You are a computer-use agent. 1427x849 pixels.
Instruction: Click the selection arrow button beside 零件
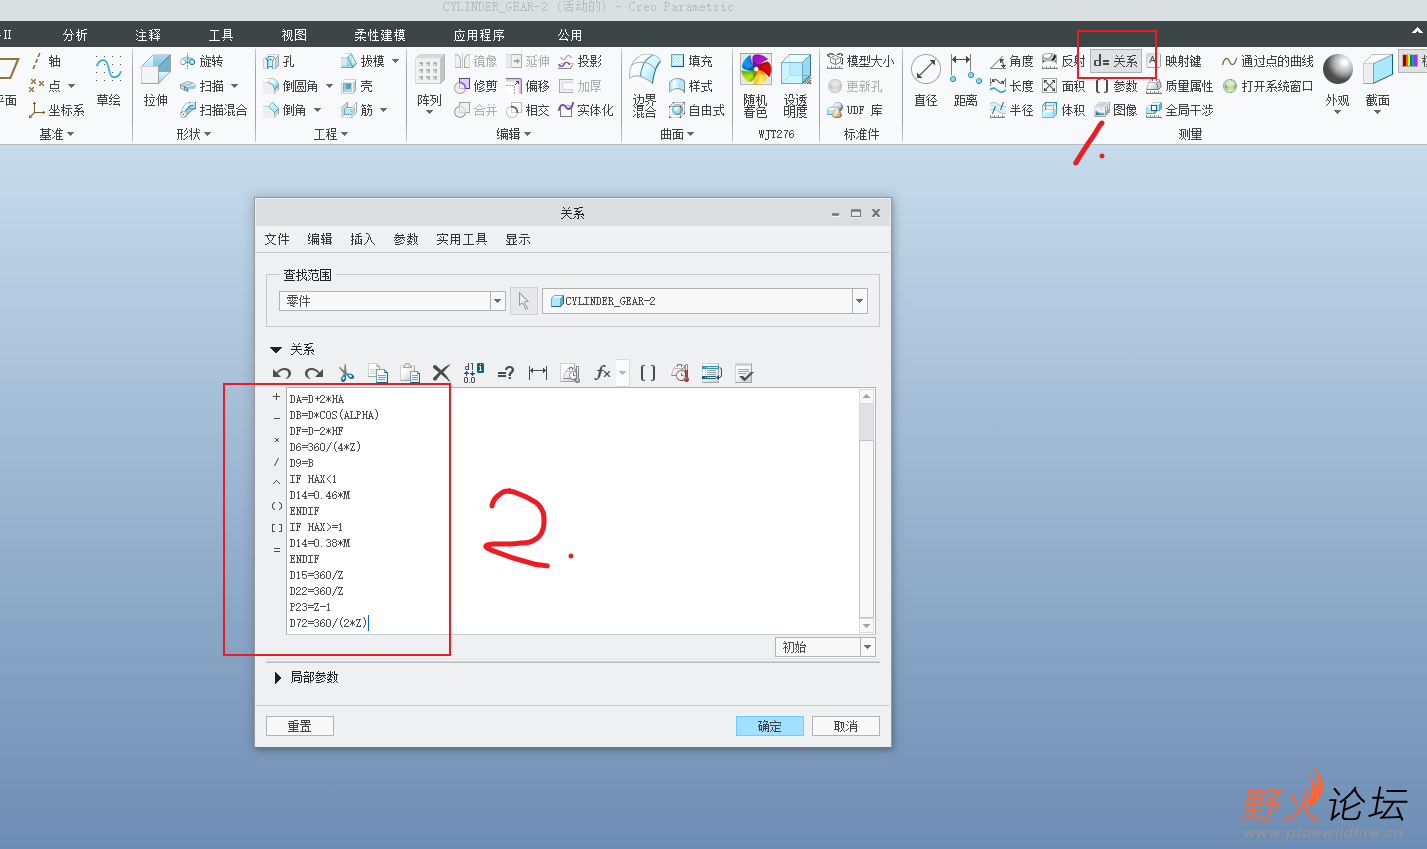click(524, 301)
